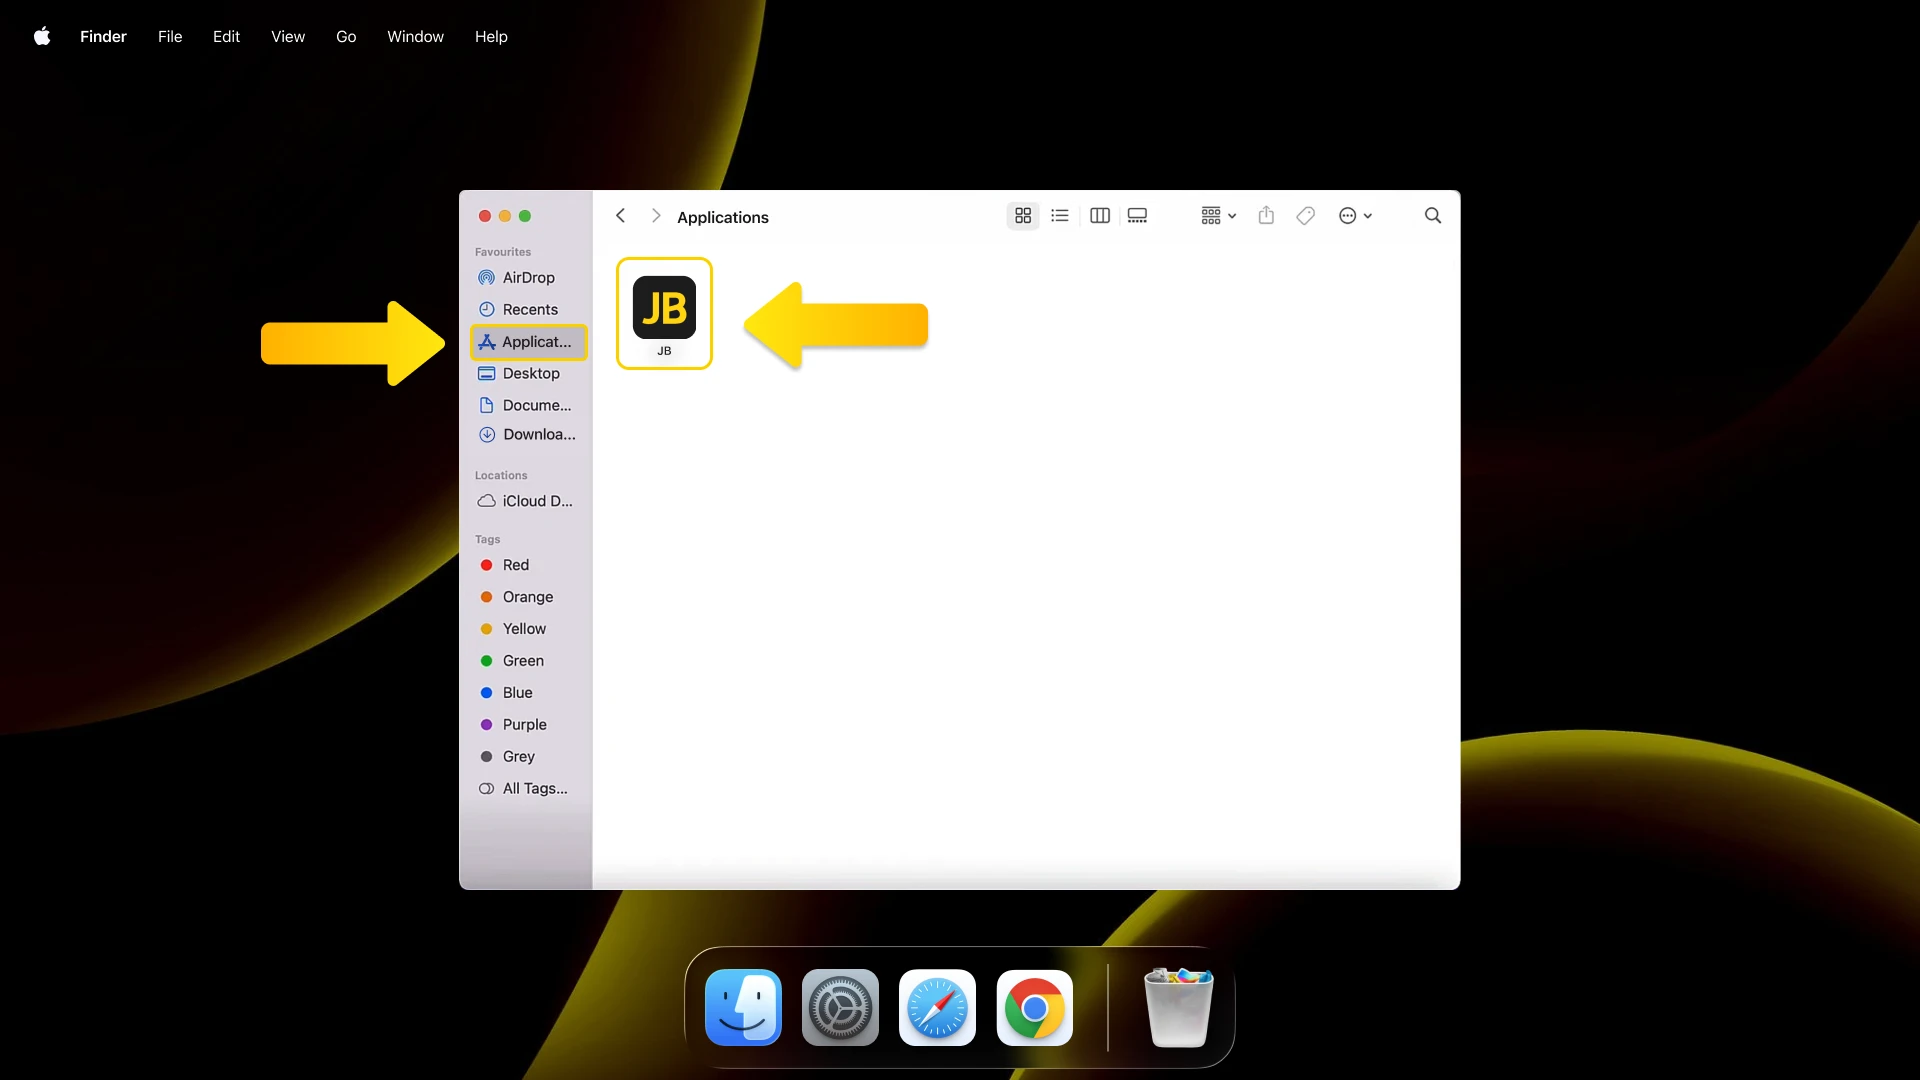Open All Tags in the sidebar
This screenshot has height=1080, width=1920.
click(535, 788)
